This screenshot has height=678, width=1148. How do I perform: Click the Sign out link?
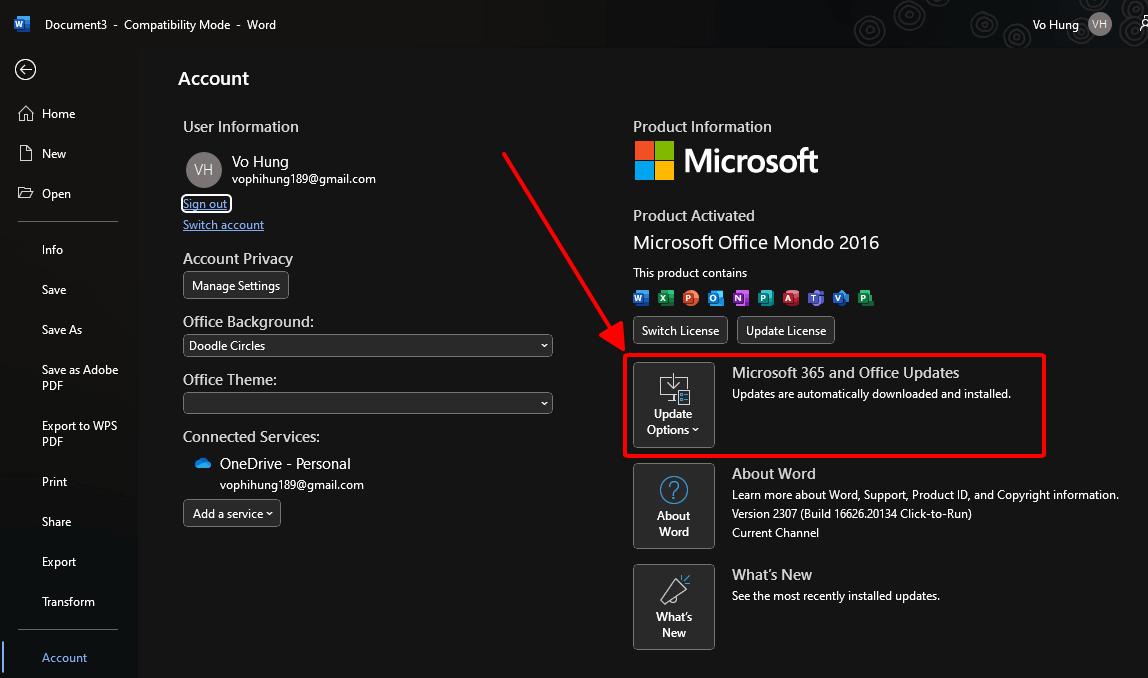point(206,203)
